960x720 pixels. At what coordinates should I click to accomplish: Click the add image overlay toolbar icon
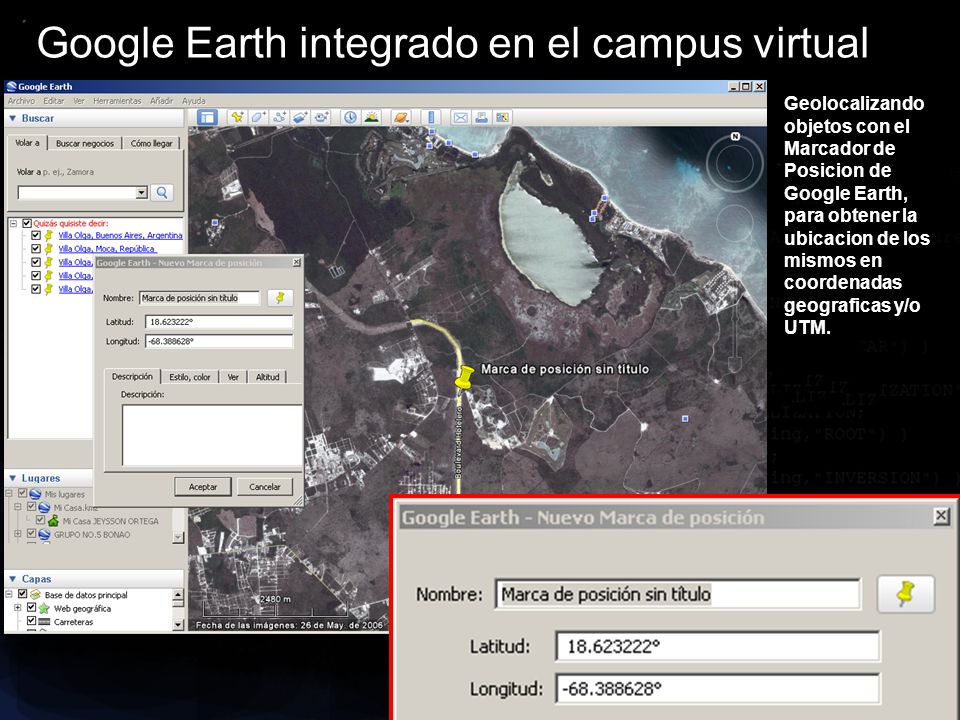click(299, 117)
